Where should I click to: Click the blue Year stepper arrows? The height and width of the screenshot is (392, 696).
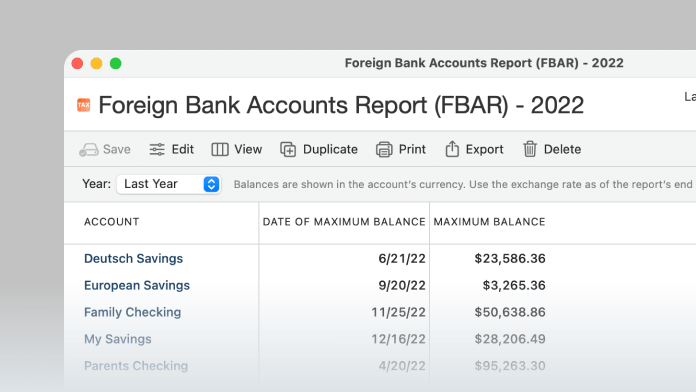[211, 184]
